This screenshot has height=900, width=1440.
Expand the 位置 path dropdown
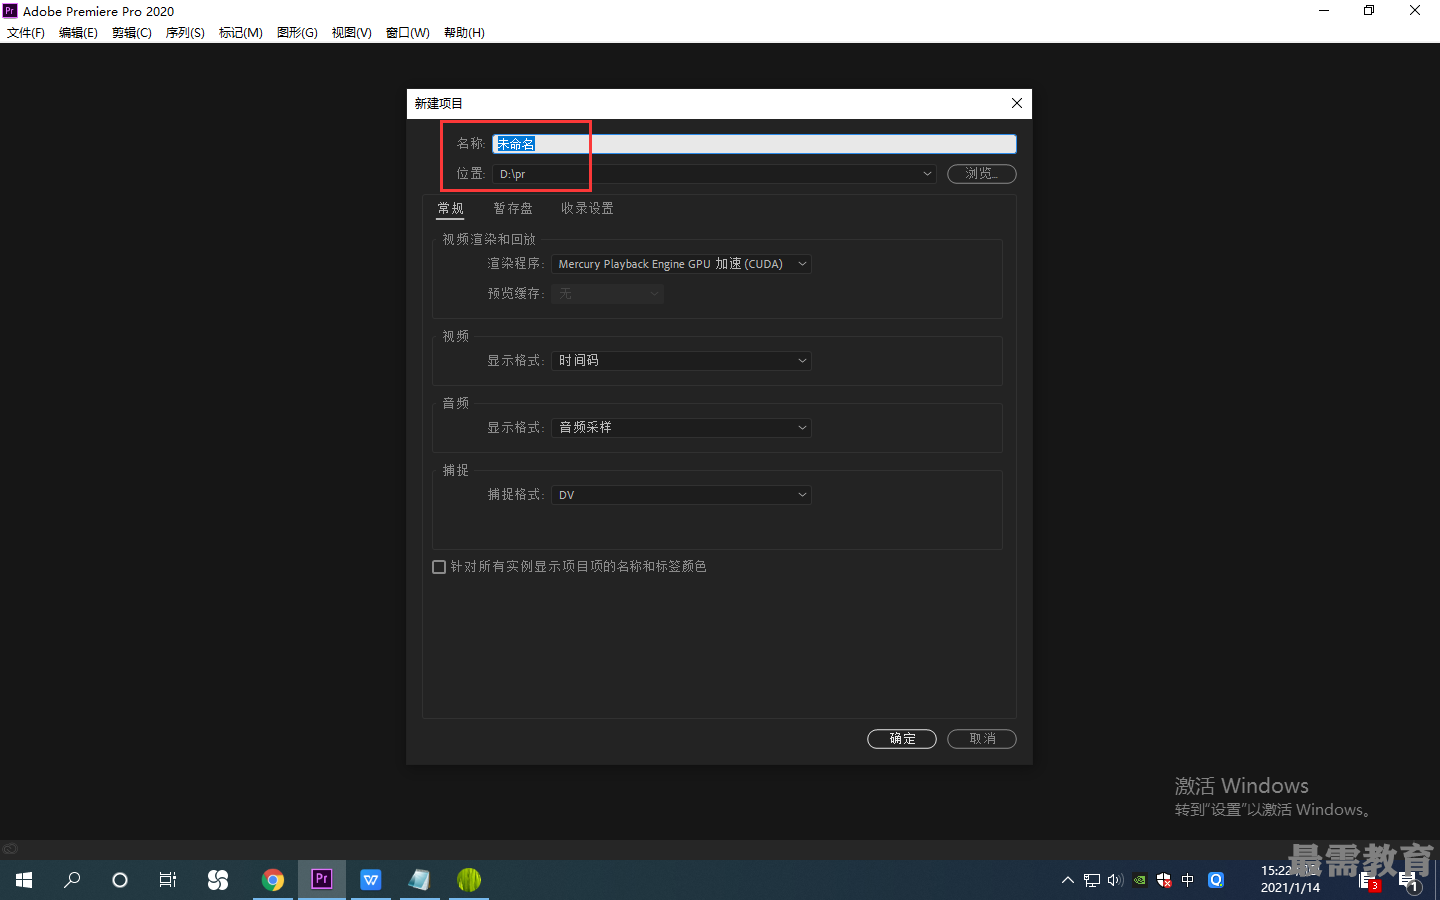(x=927, y=174)
